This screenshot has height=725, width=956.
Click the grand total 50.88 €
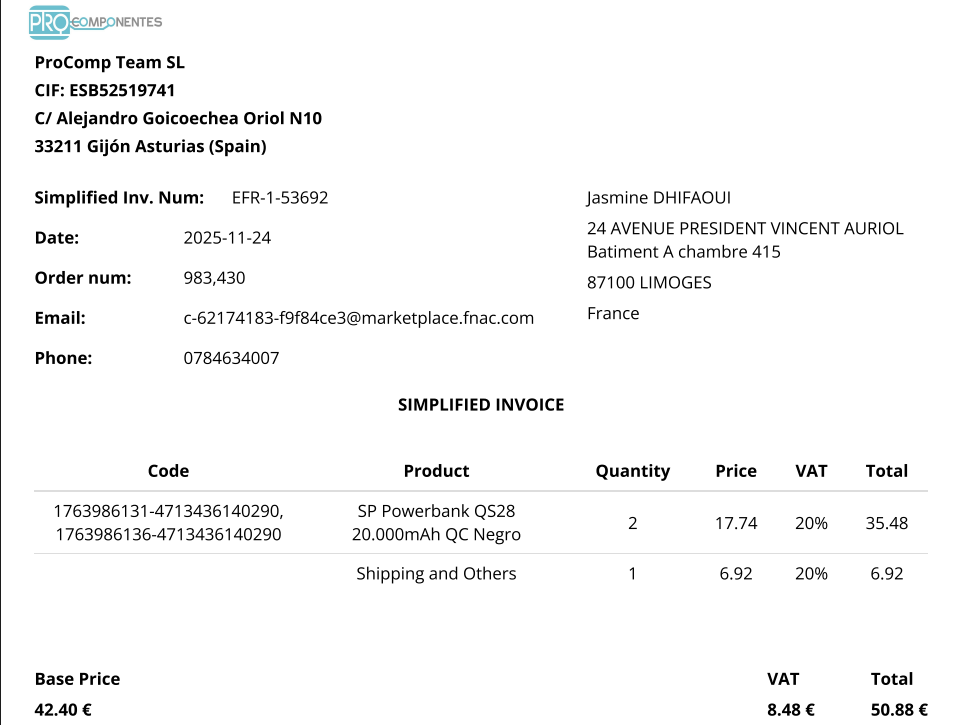coord(899,710)
